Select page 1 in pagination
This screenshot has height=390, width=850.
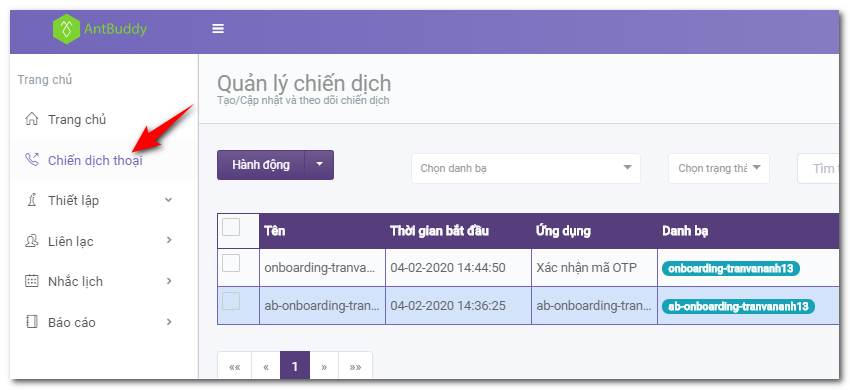pos(295,366)
